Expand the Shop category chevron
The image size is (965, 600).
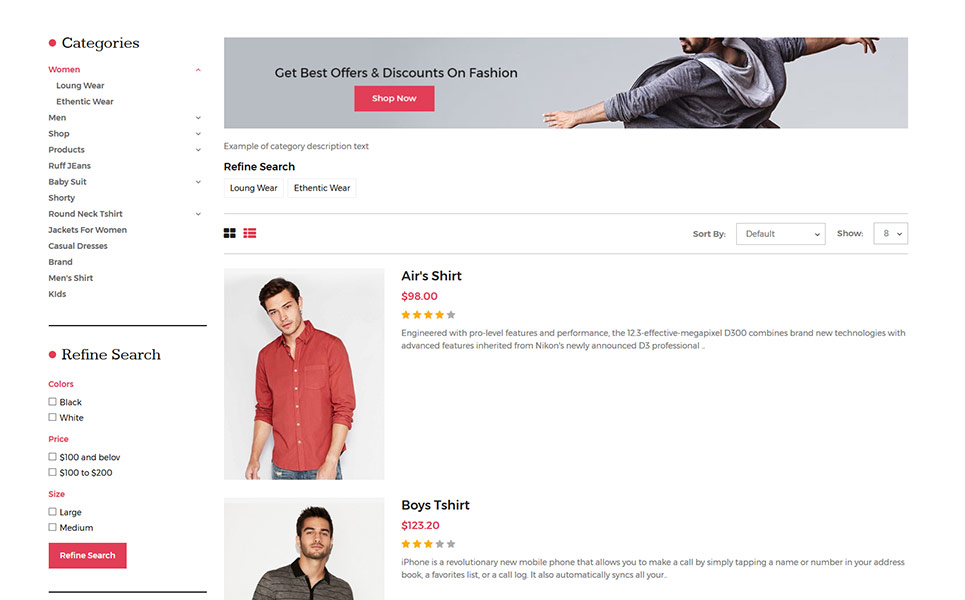(x=198, y=134)
